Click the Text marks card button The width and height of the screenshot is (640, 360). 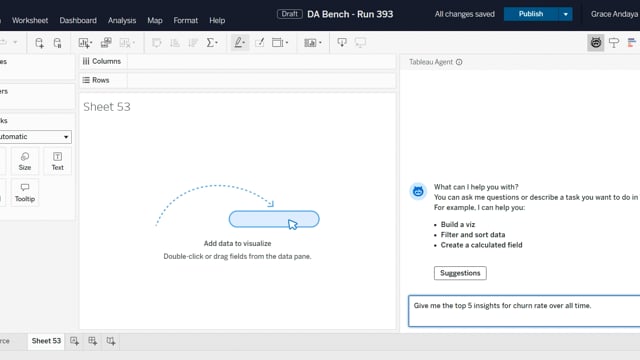tap(58, 162)
